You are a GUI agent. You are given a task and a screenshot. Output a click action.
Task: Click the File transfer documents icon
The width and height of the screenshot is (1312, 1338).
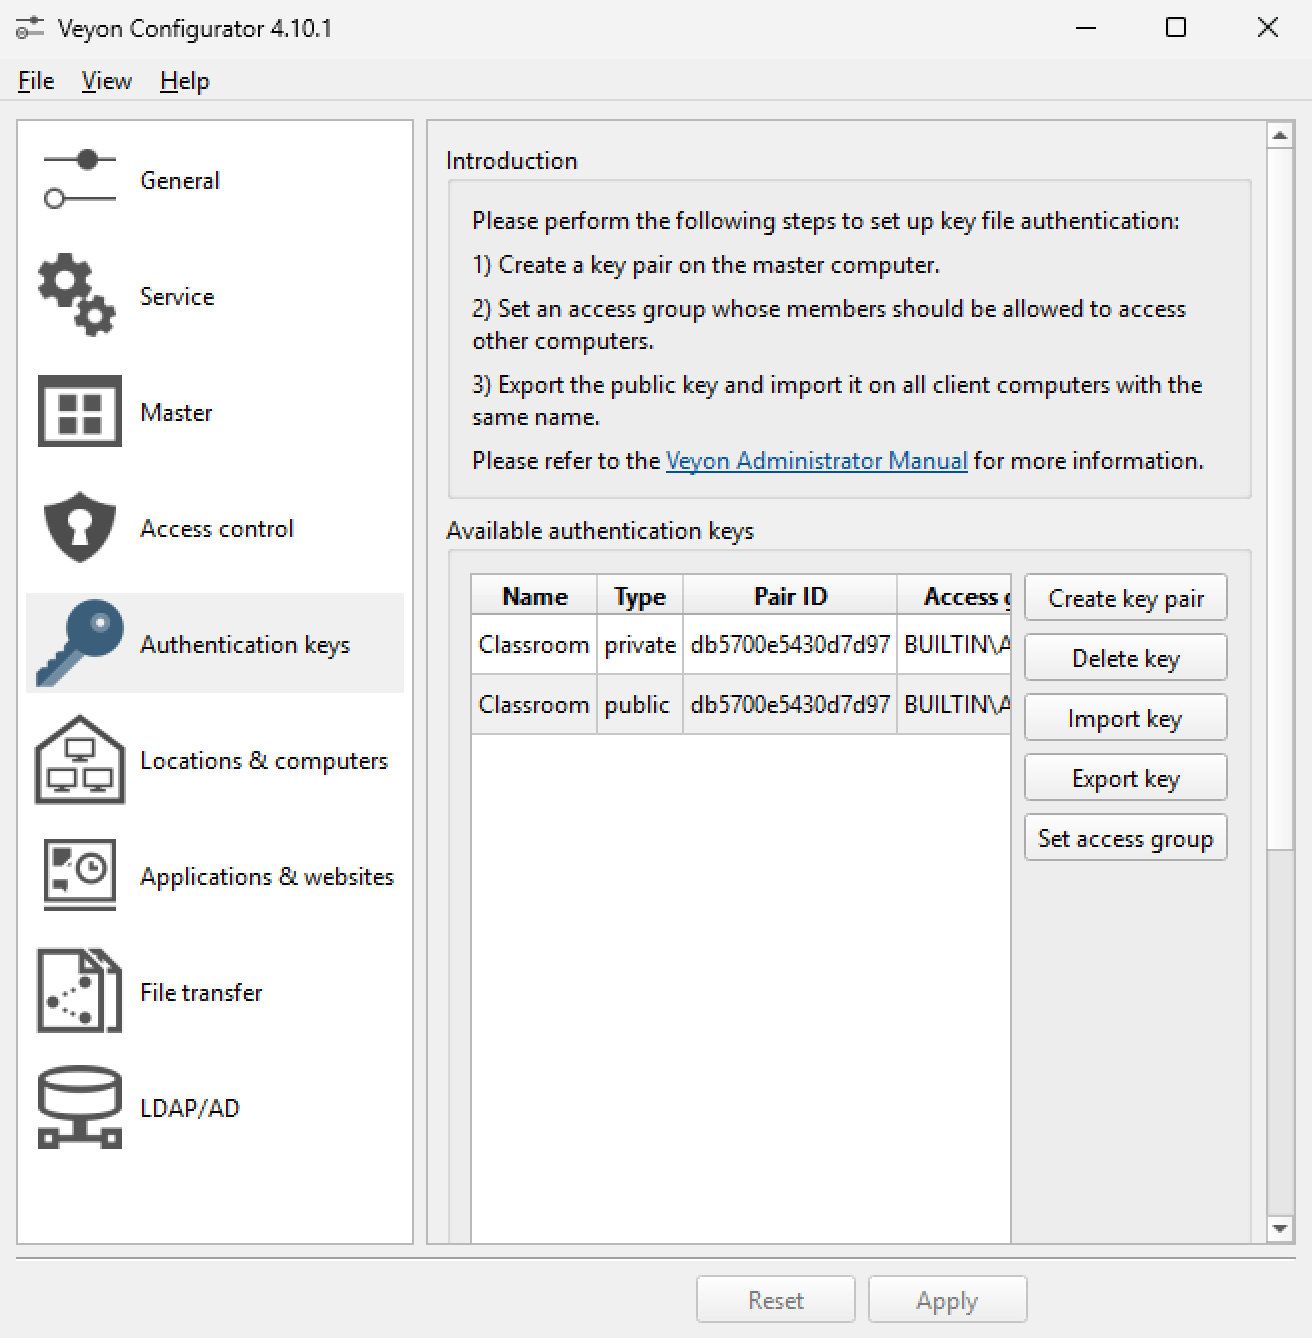click(80, 991)
